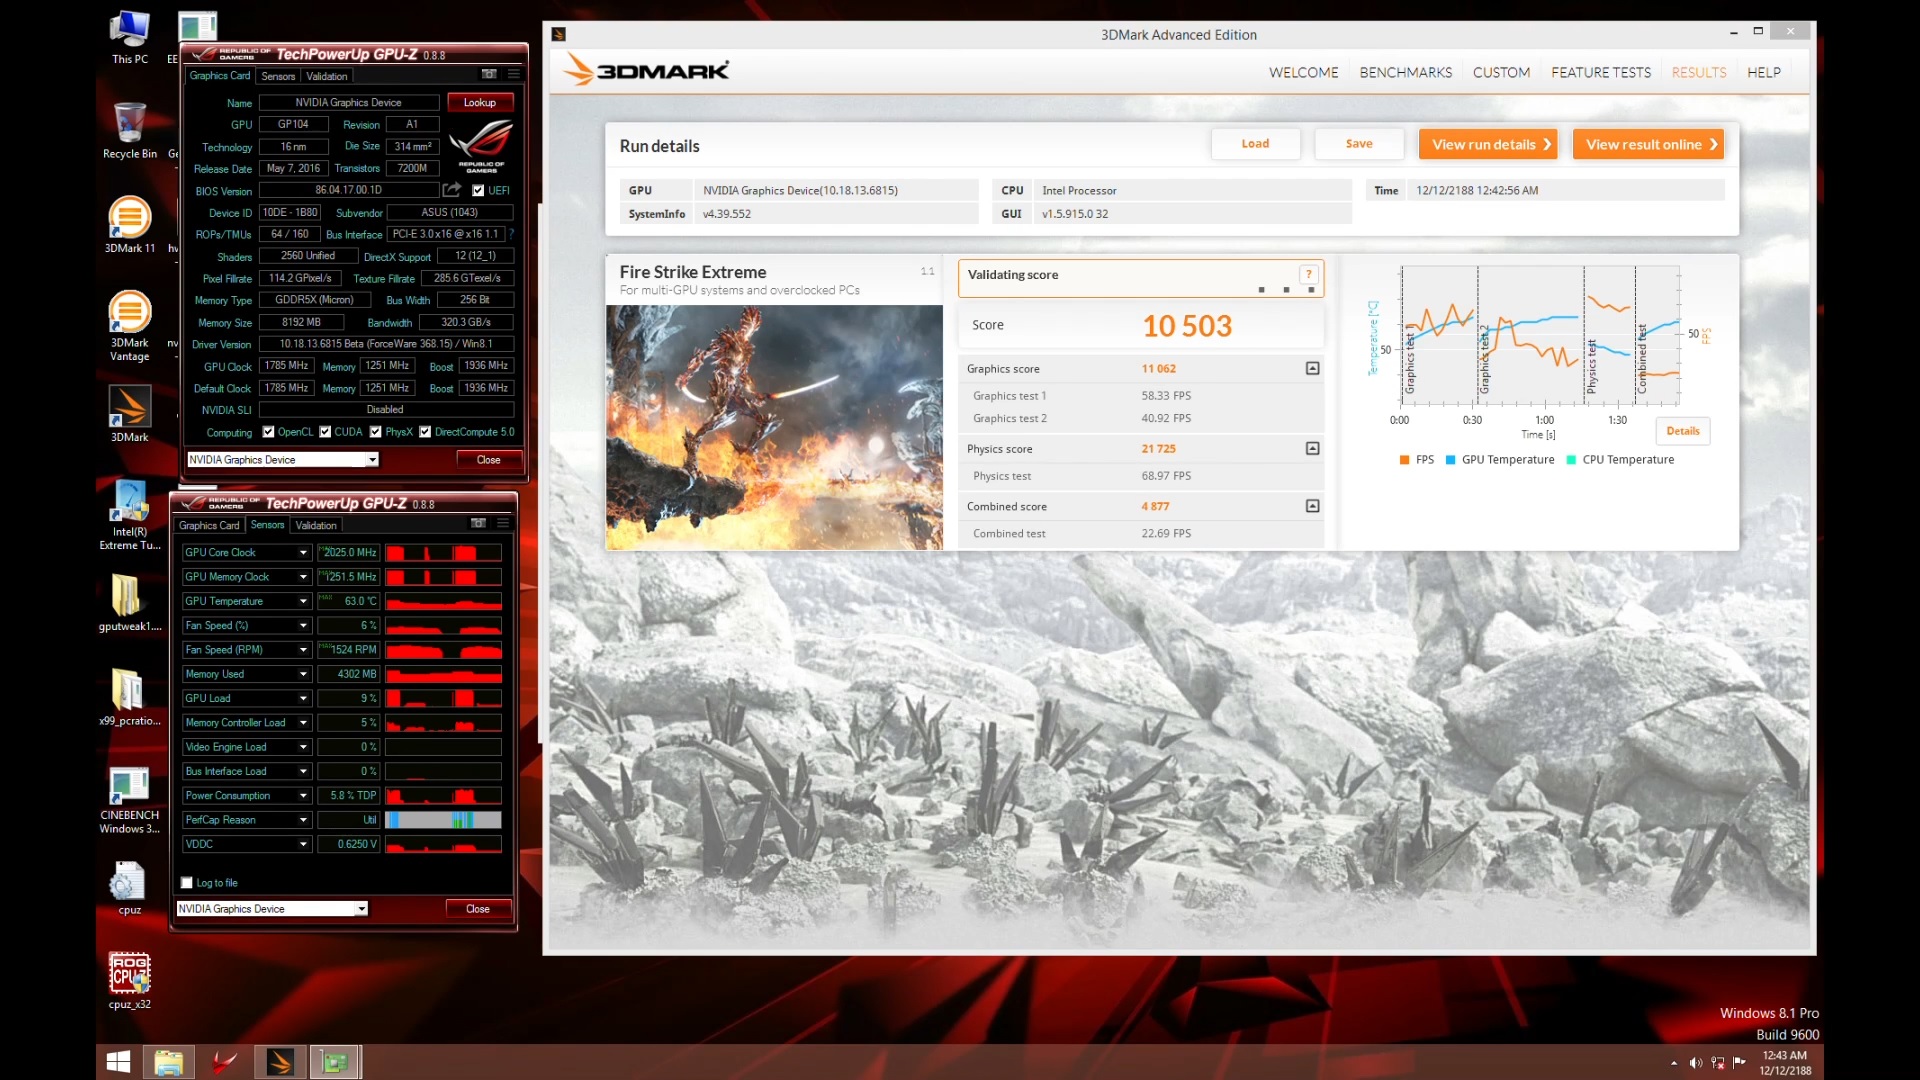Go to the CUSTOM tab in 3DMark
Image resolution: width=1920 pixels, height=1080 pixels.
(x=1501, y=73)
